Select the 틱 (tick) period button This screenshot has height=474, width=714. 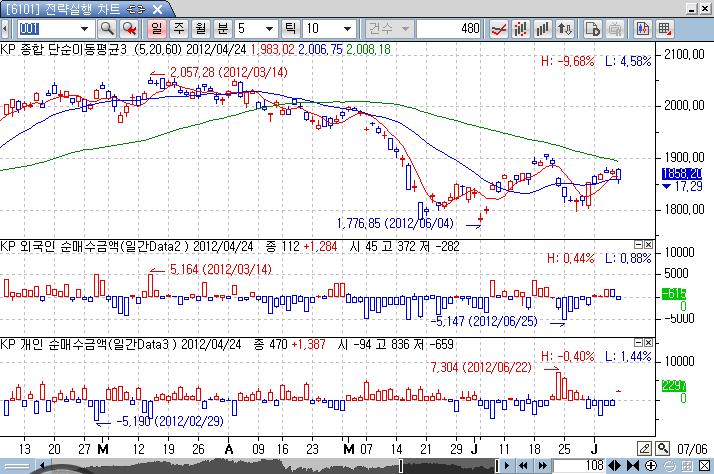click(291, 29)
